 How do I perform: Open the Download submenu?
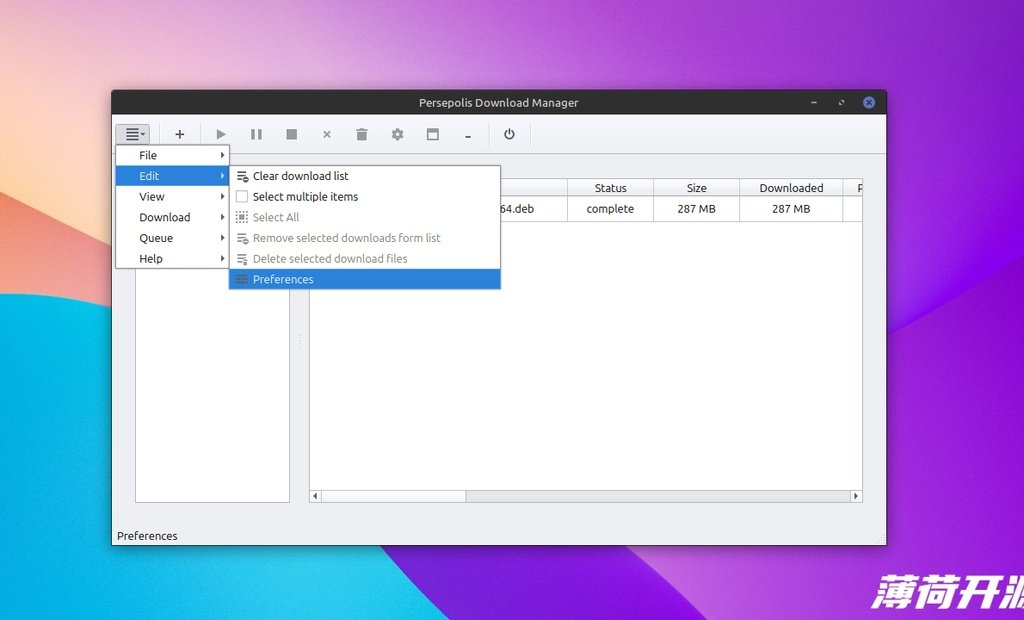coord(172,218)
